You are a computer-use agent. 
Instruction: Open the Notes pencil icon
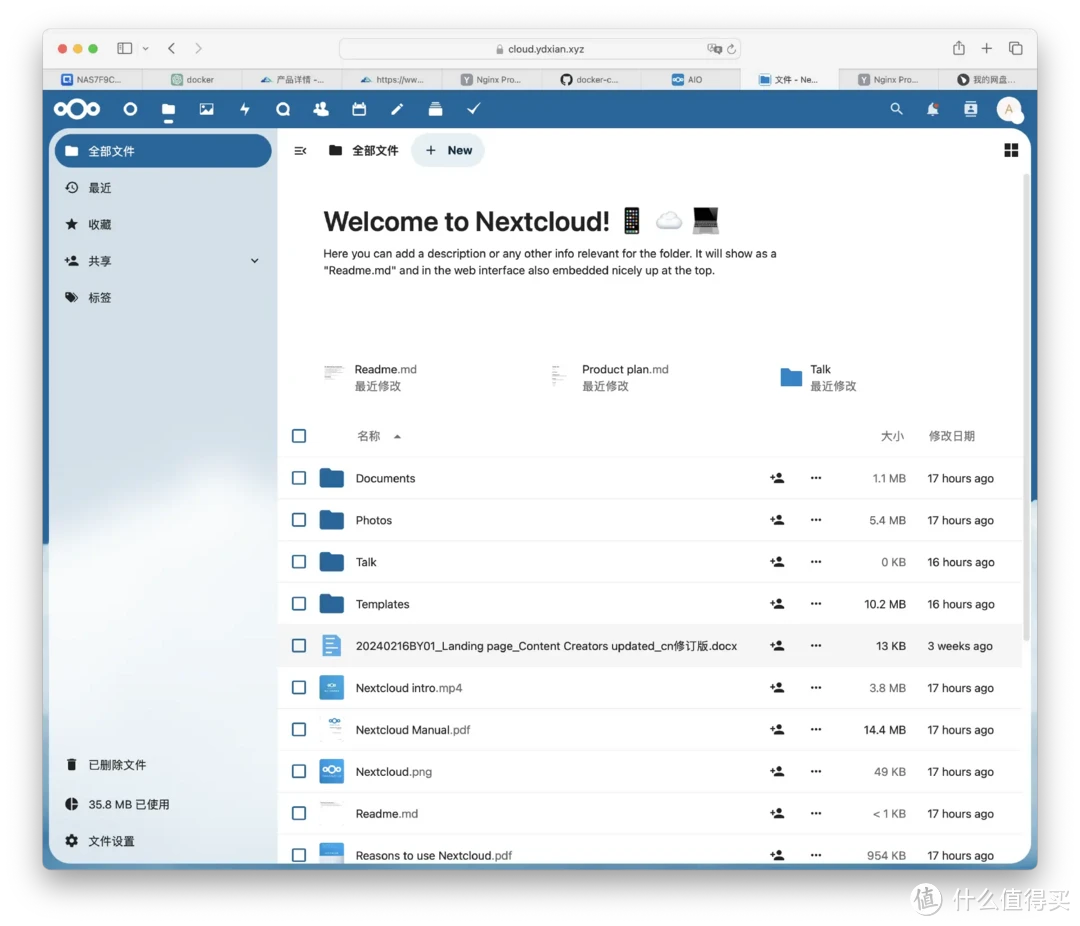[397, 109]
